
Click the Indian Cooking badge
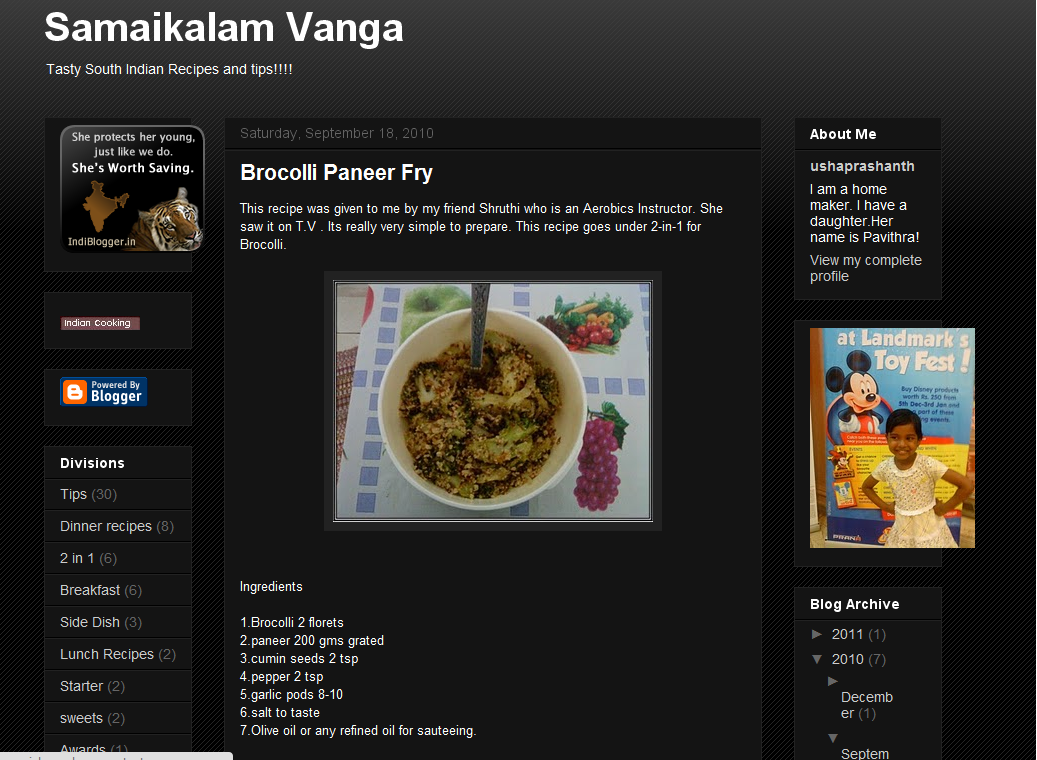click(101, 323)
